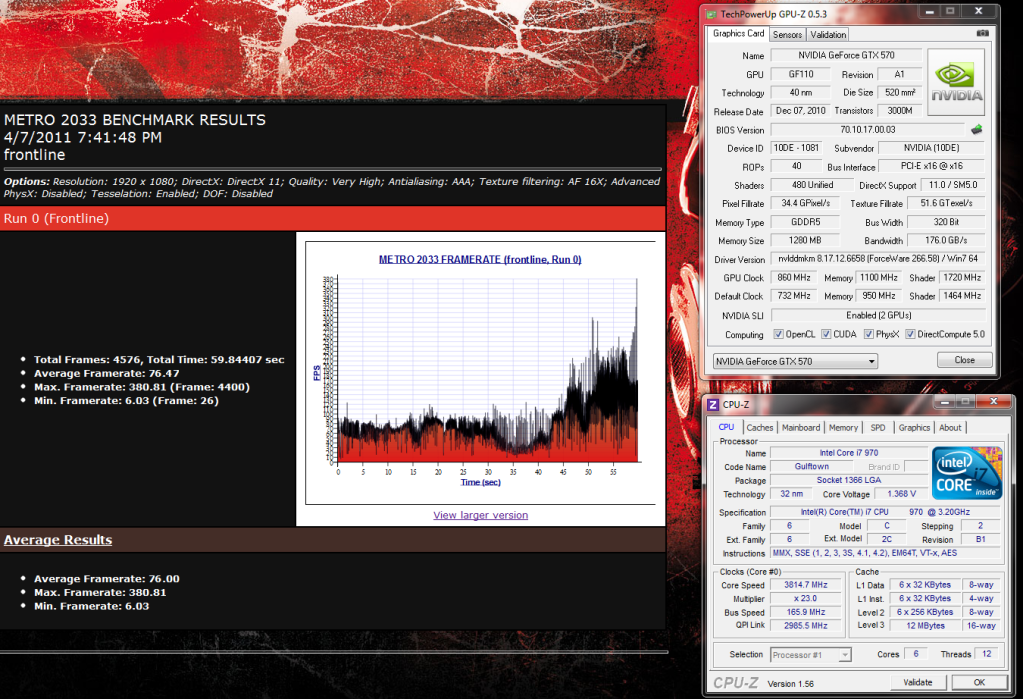The height and width of the screenshot is (699, 1023).
Task: Open the Processor #1 selection dropdown
Action: [x=810, y=655]
